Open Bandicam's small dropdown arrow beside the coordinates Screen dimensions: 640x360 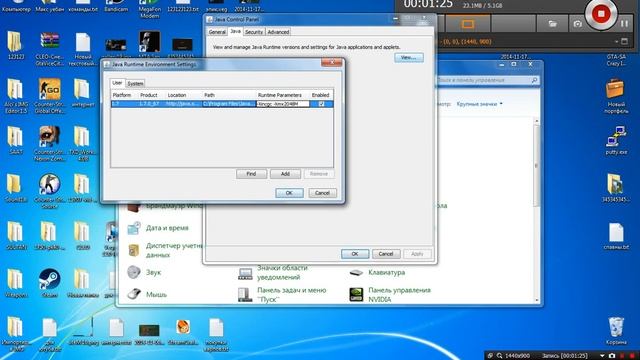click(x=616, y=41)
